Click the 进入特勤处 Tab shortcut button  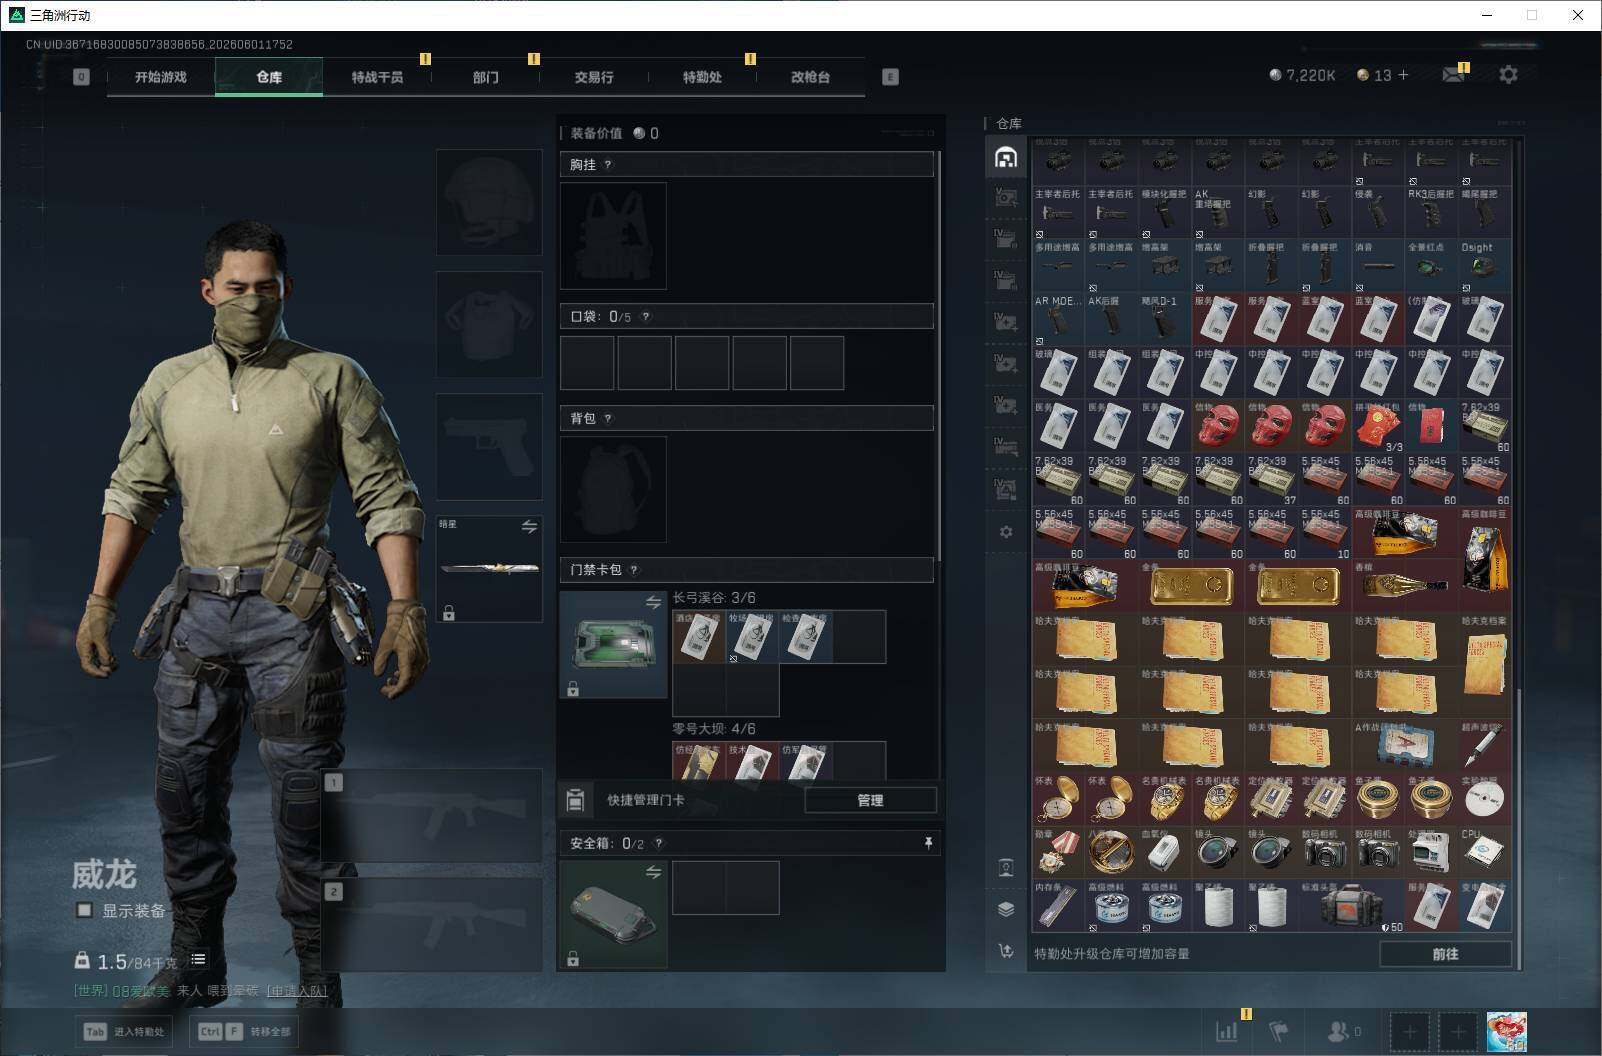(x=125, y=1031)
